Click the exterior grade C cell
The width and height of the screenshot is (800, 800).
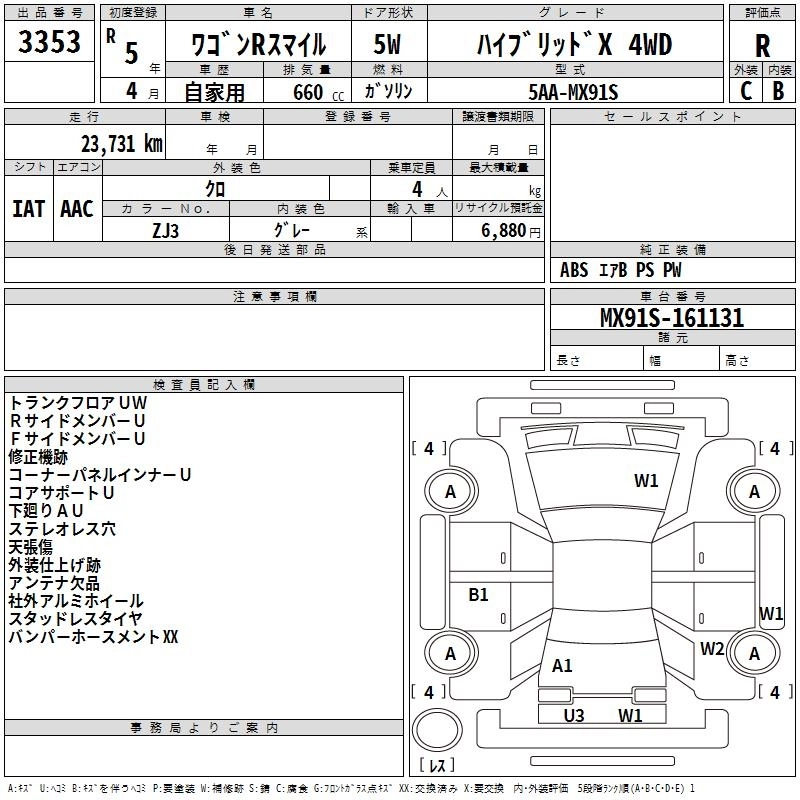746,90
